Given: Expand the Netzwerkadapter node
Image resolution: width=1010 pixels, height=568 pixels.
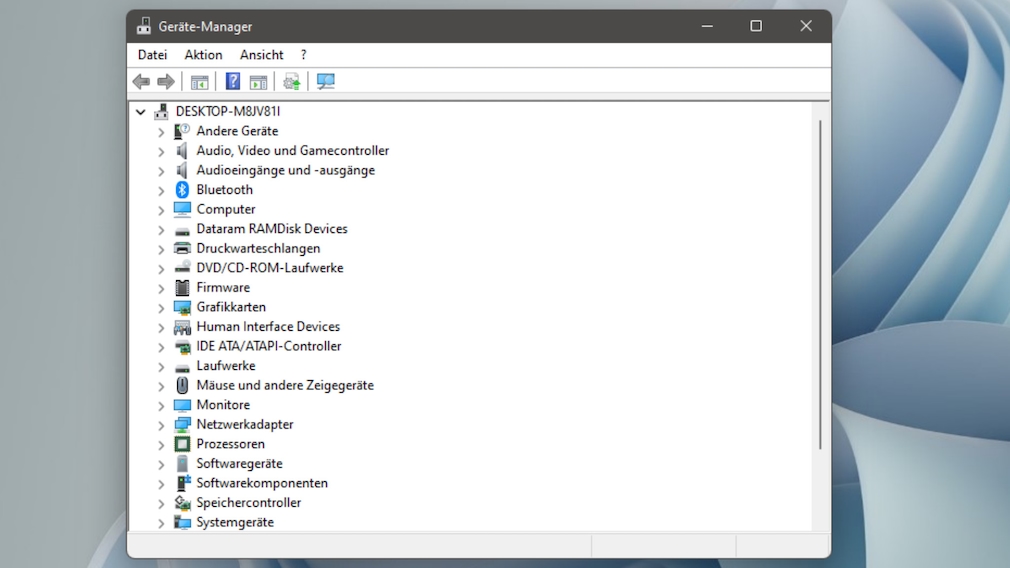Looking at the screenshot, I should pos(161,425).
